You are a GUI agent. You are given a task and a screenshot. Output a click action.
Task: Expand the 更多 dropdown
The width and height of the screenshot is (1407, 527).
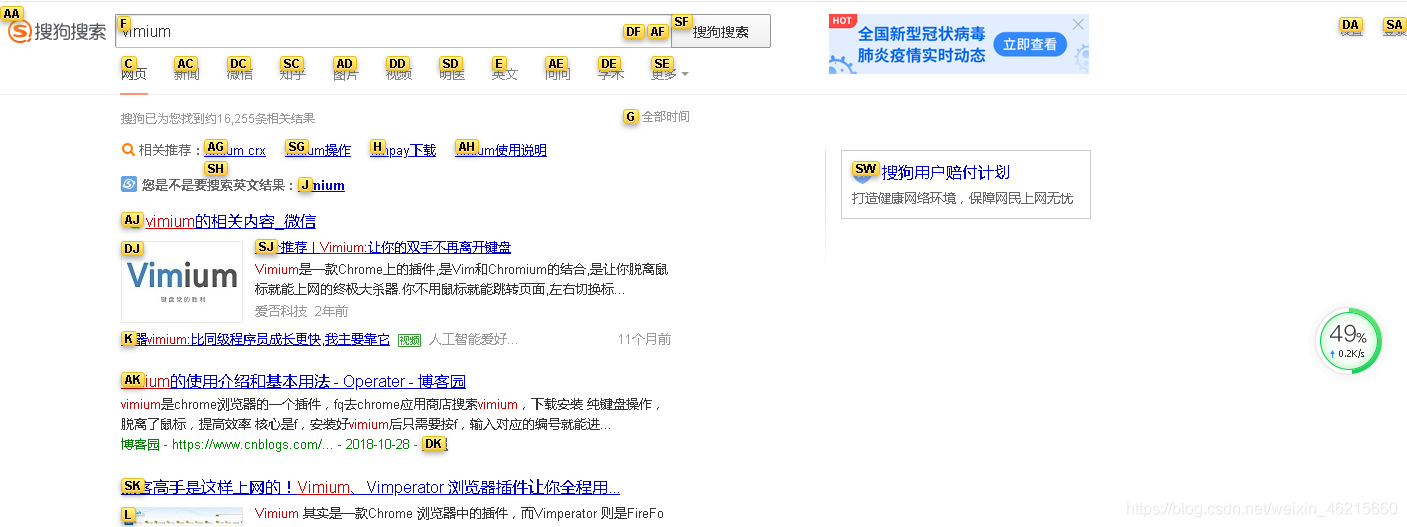[x=669, y=74]
